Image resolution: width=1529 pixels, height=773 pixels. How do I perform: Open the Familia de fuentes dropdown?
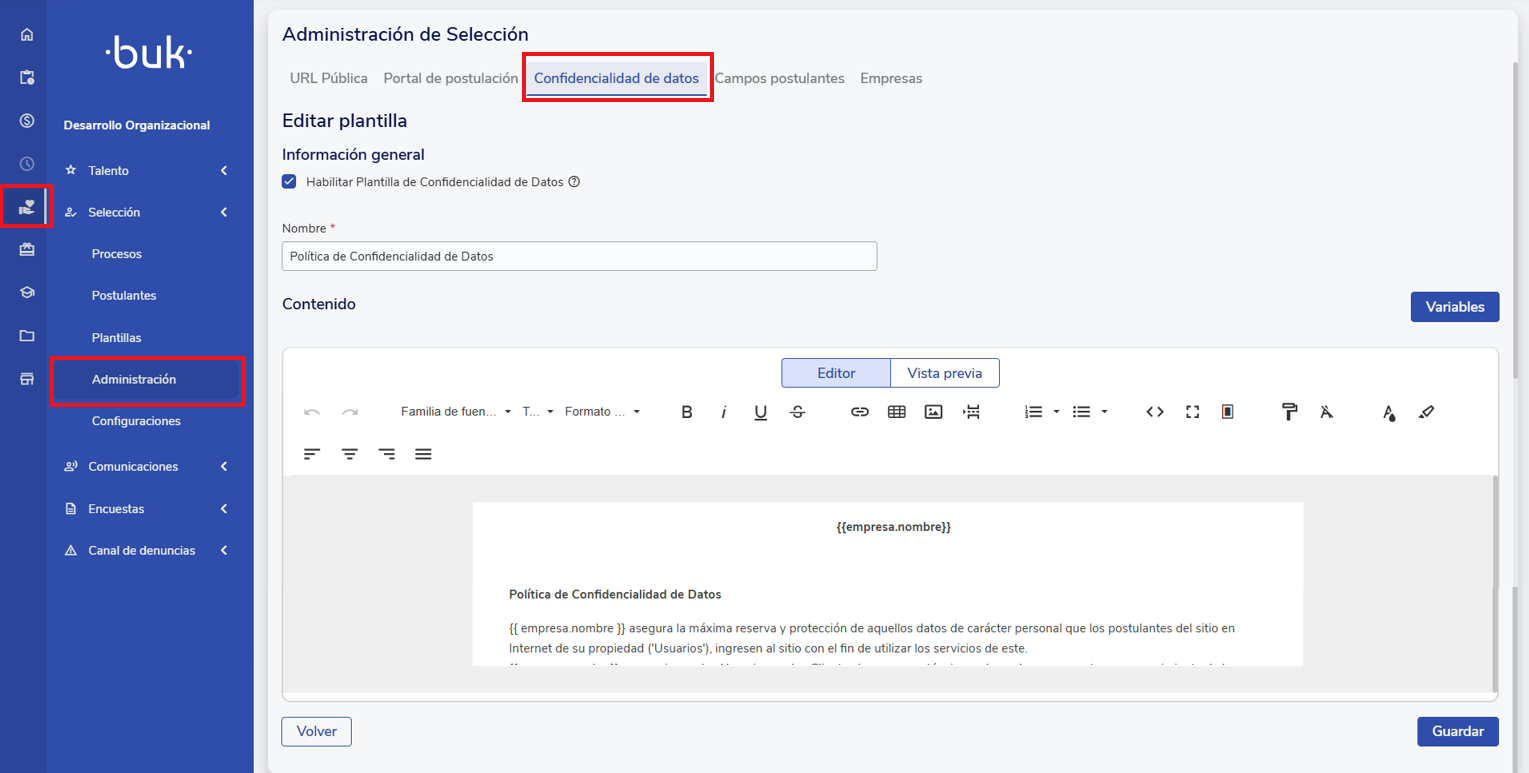[456, 412]
